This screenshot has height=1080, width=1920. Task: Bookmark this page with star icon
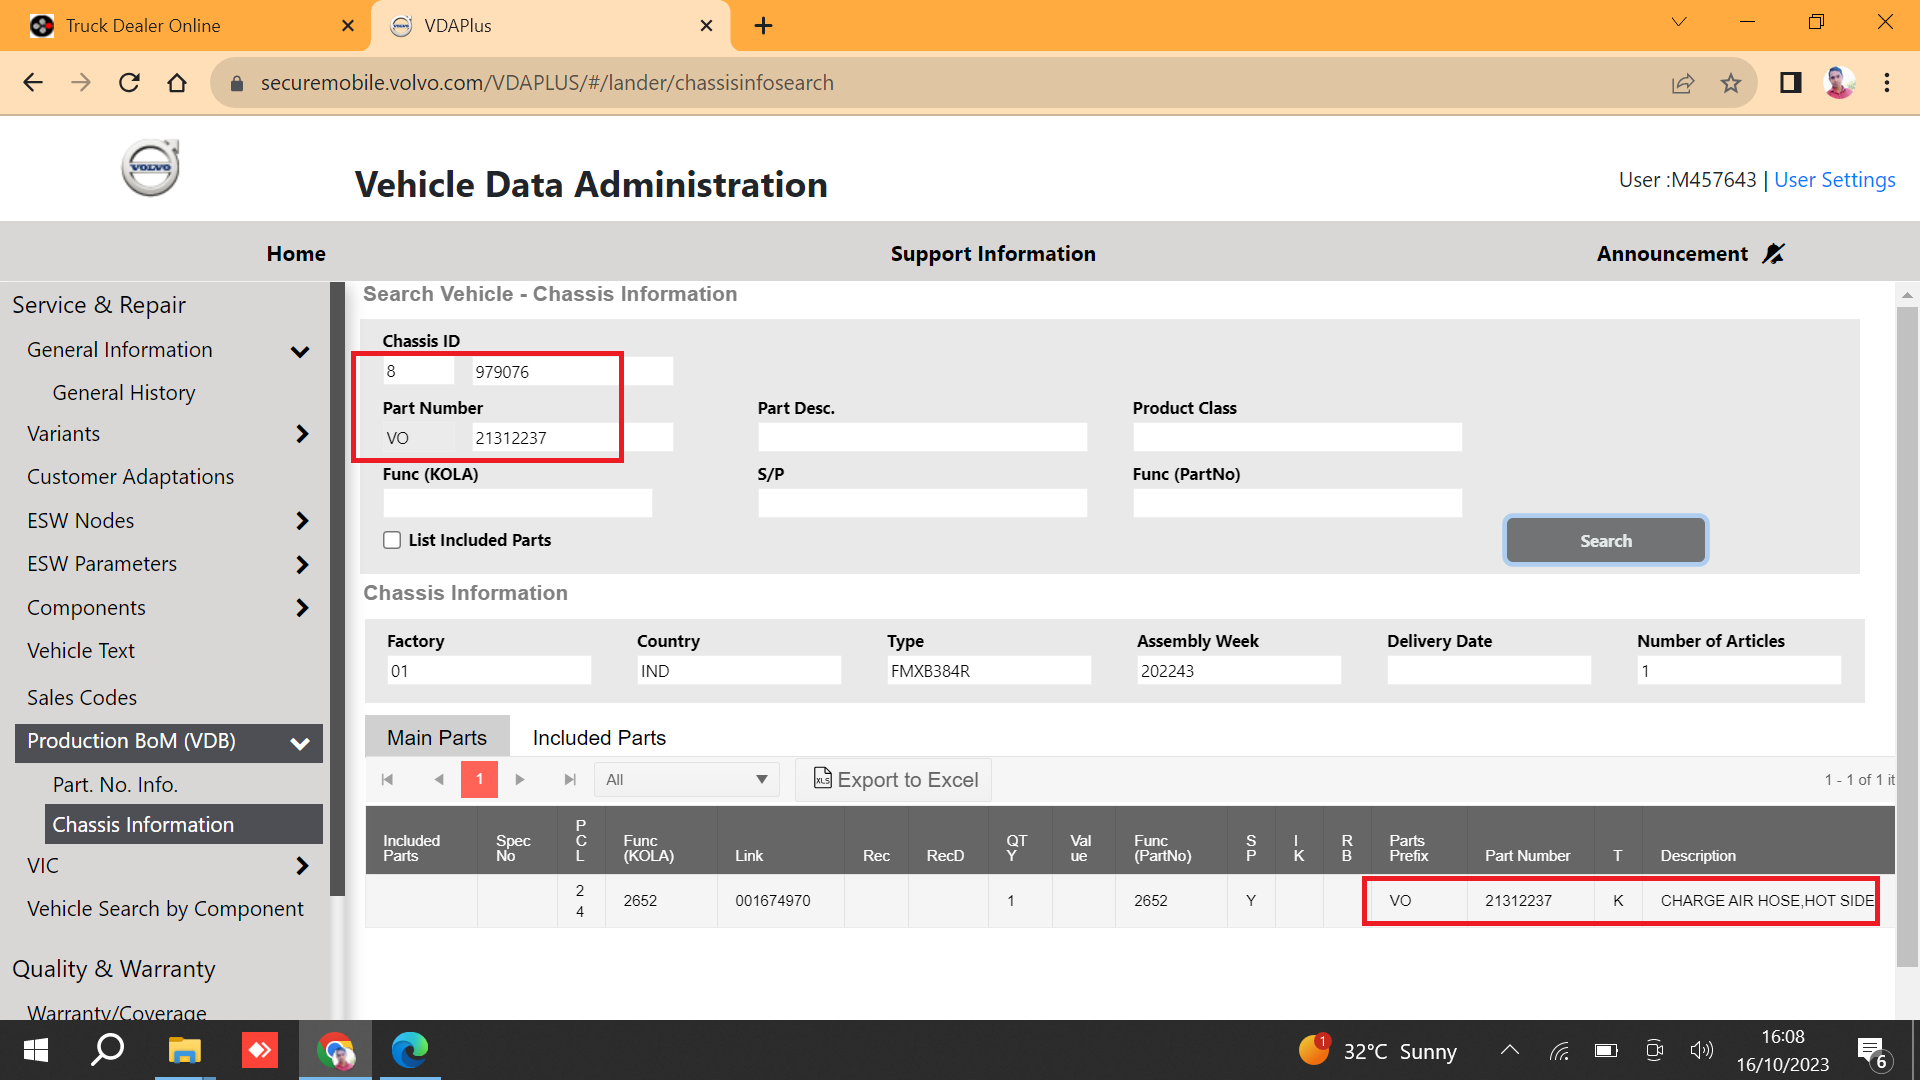1731,83
